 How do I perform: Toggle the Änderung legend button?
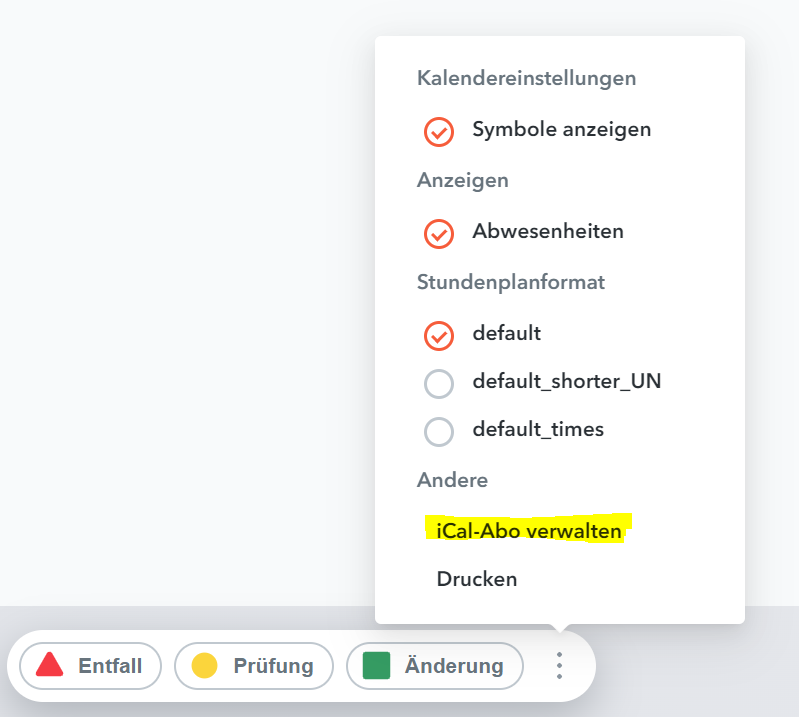[x=434, y=665]
